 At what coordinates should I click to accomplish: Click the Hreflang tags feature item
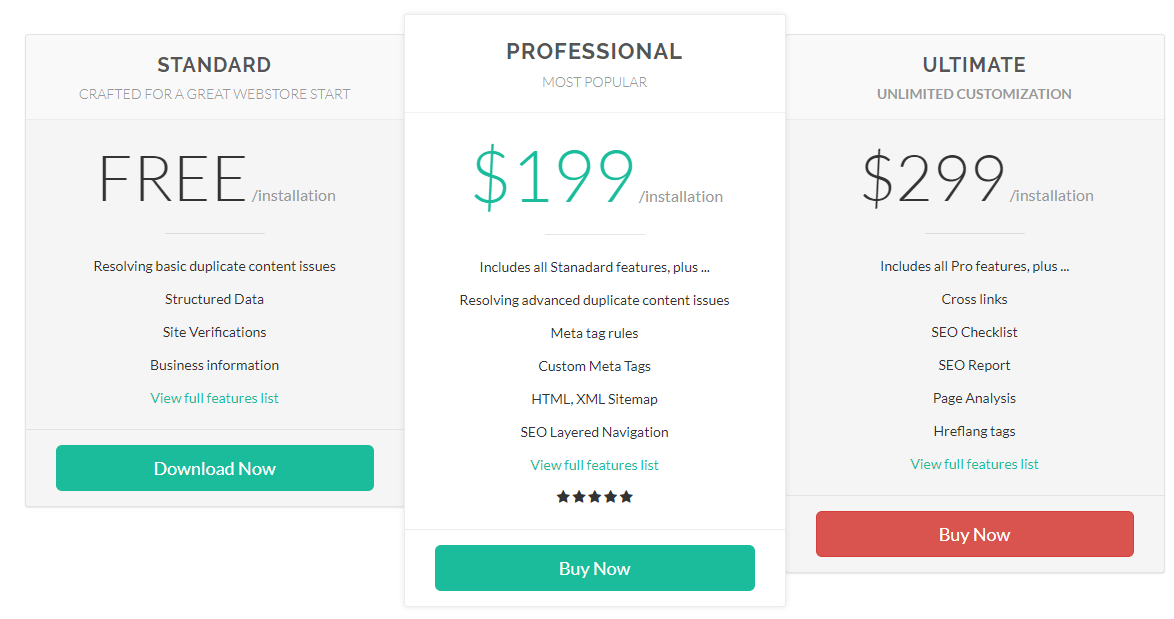pos(974,431)
